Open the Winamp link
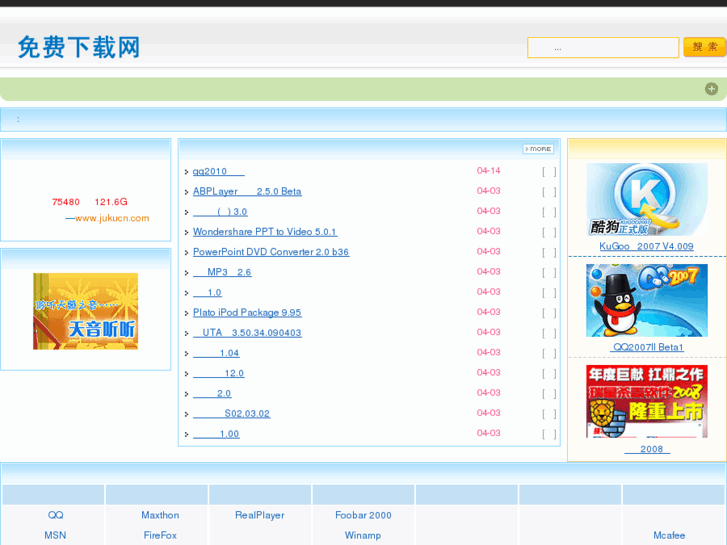 (363, 535)
